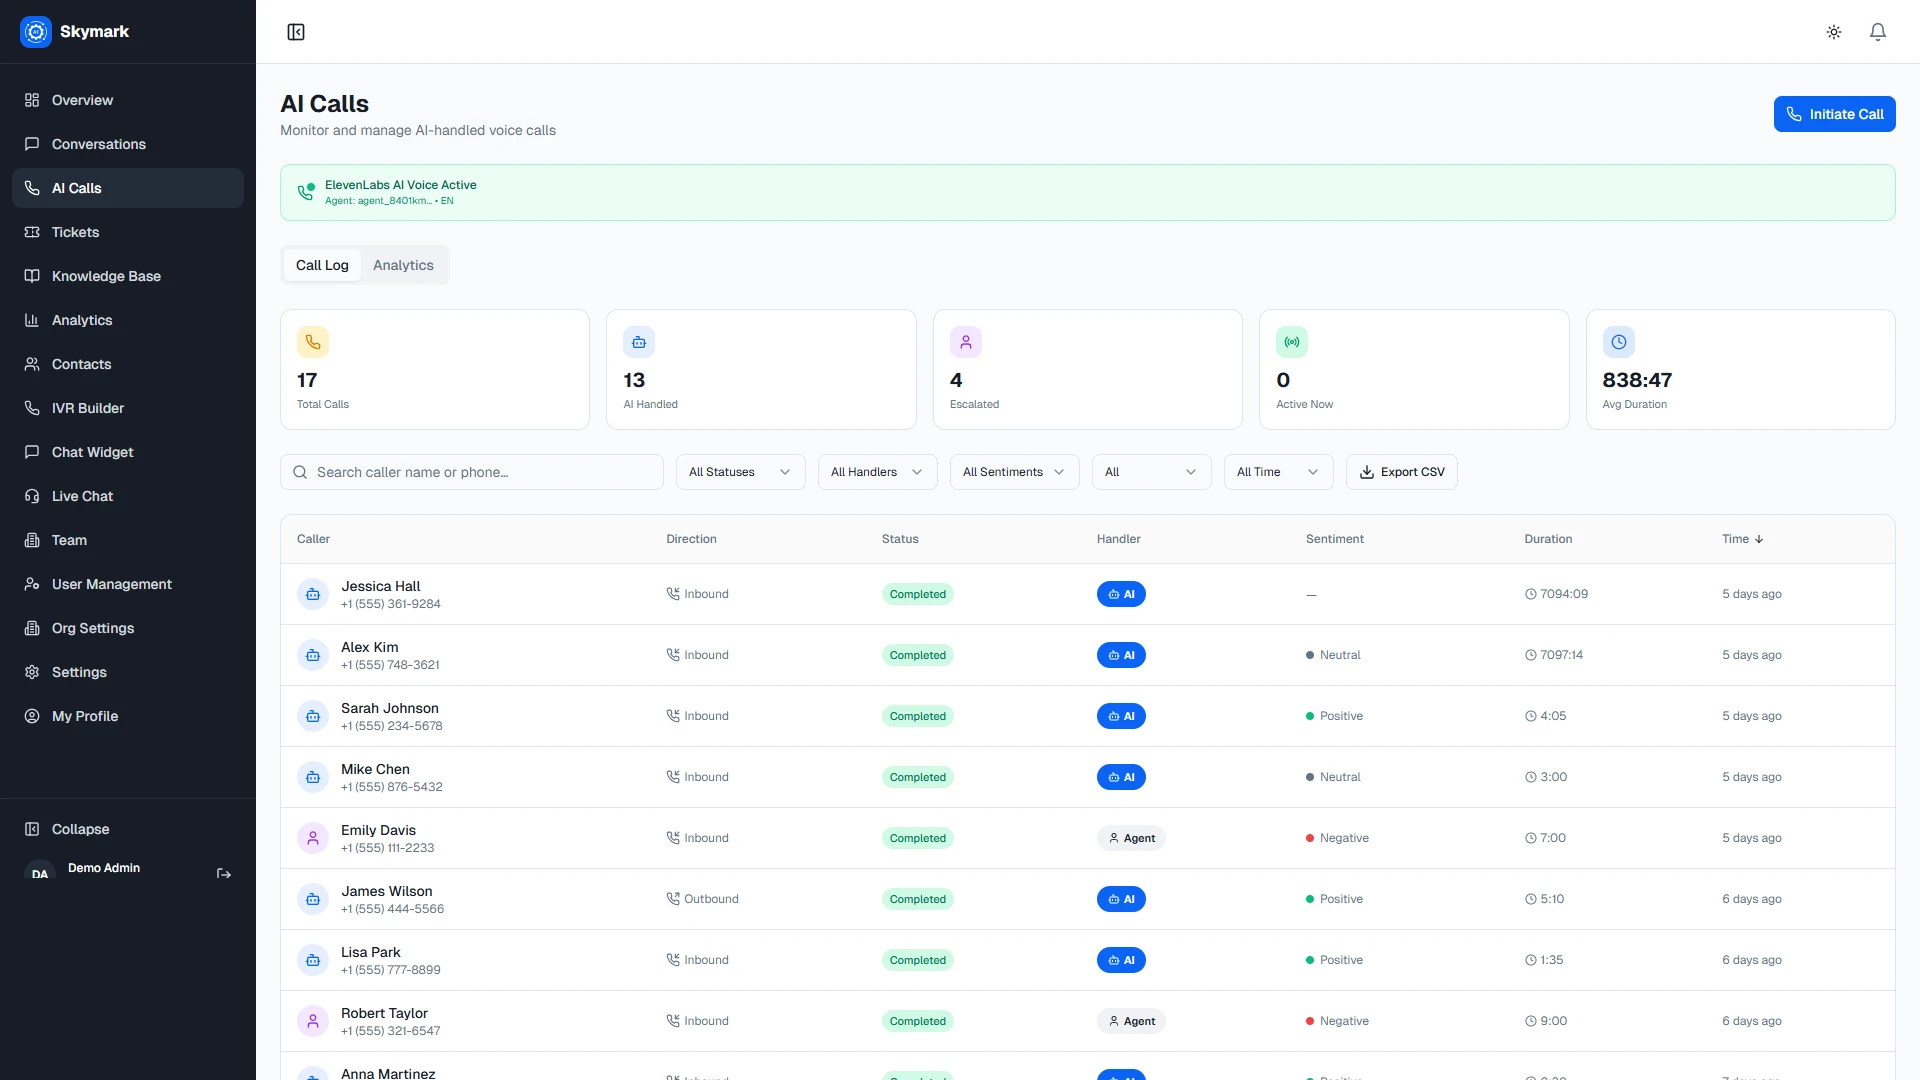Click Completed status for Lisa Park
Screen dimensions: 1920x1080
(x=917, y=960)
